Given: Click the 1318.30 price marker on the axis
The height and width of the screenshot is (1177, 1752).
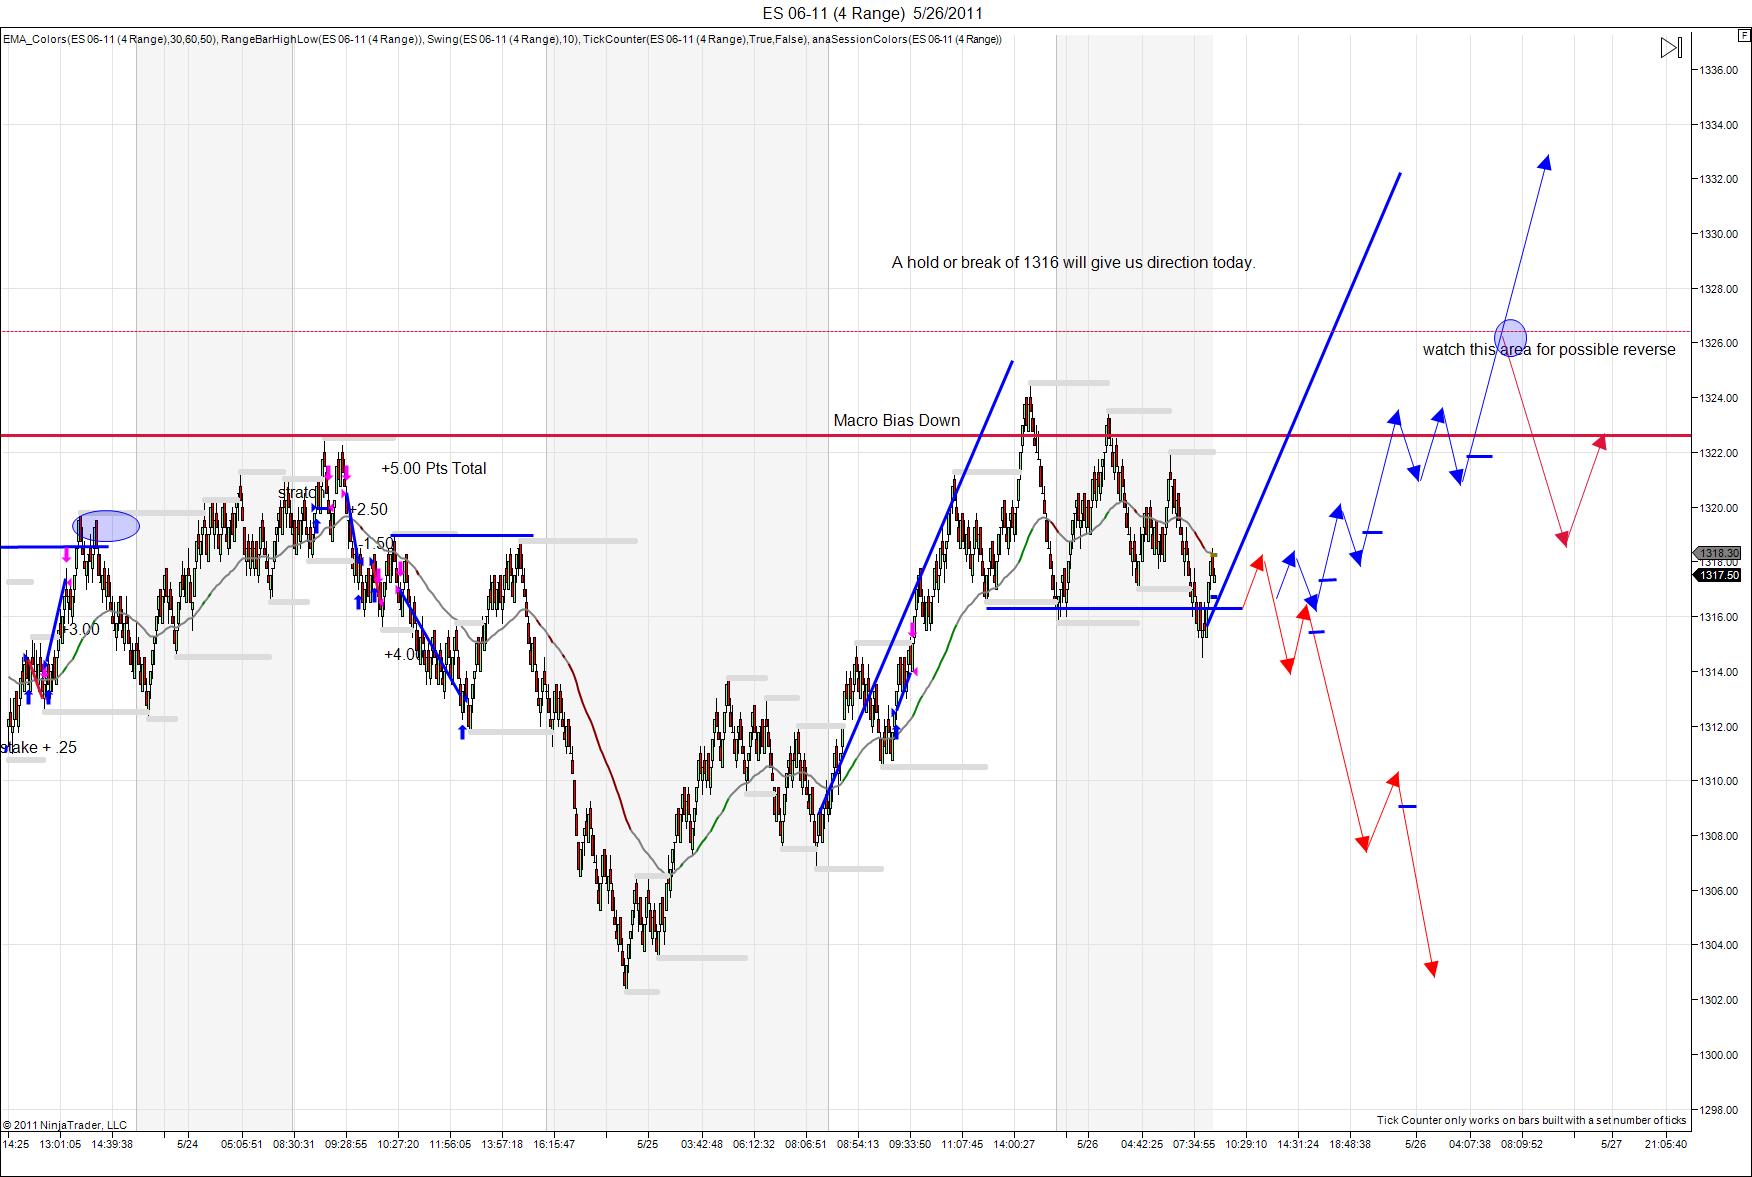Looking at the screenshot, I should (1718, 553).
